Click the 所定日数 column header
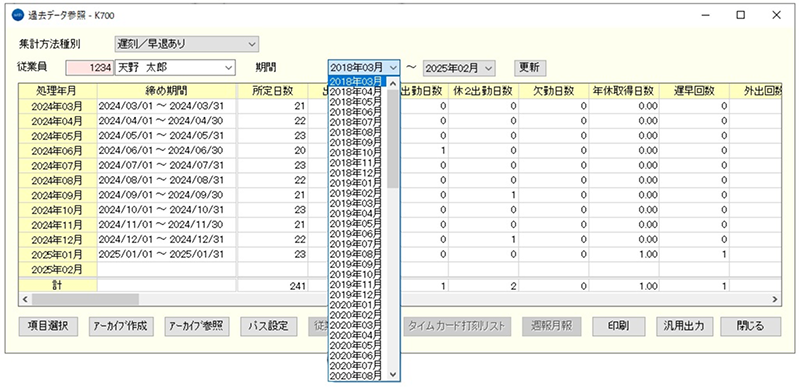This screenshot has width=800, height=387. pyautogui.click(x=272, y=91)
